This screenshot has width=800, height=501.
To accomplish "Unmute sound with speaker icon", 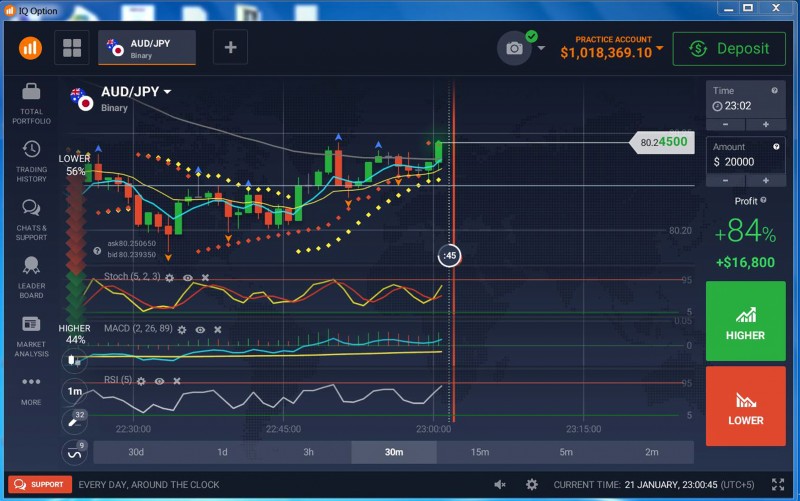I will pos(500,484).
